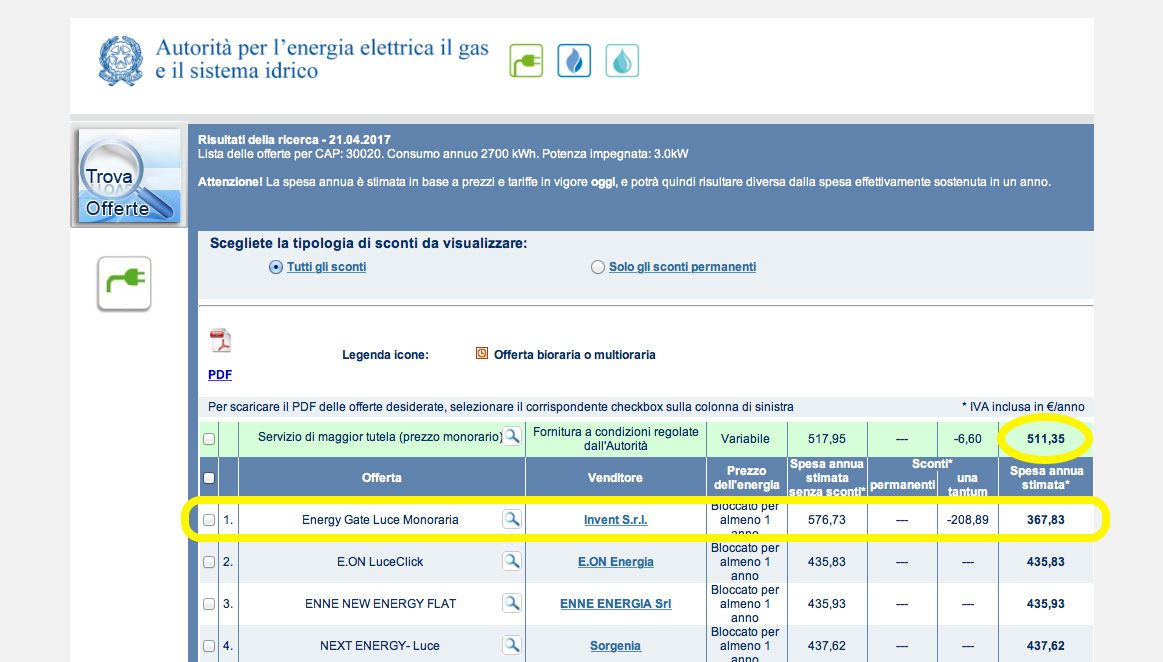Image resolution: width=1163 pixels, height=662 pixels.
Task: Click the Spesa annua stimata senza sconti header
Action: [x=827, y=477]
